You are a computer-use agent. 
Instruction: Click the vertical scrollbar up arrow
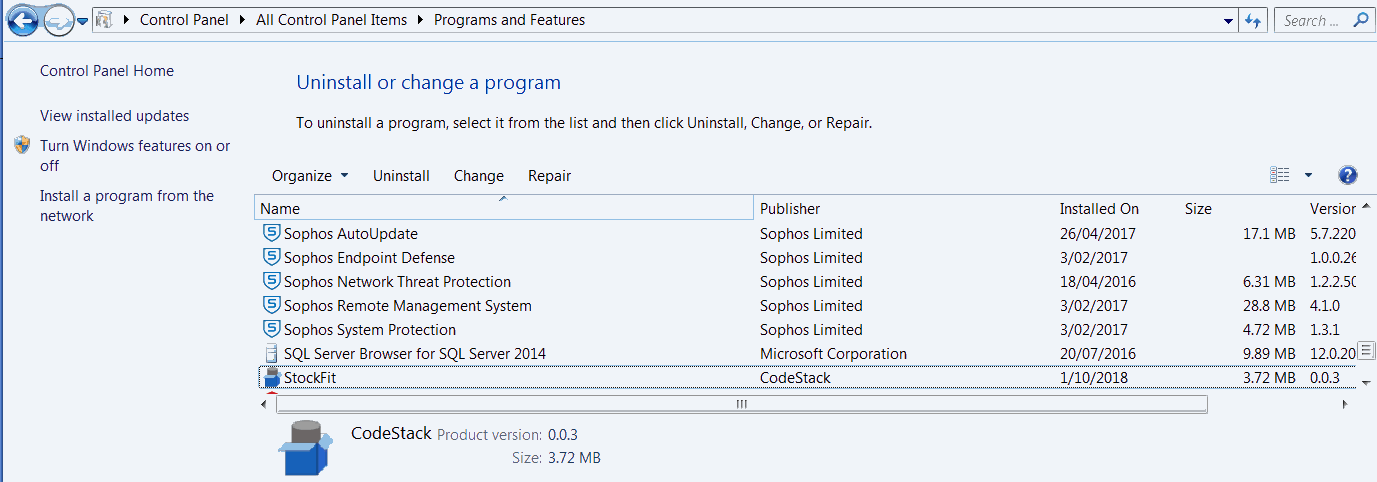coord(1367,205)
